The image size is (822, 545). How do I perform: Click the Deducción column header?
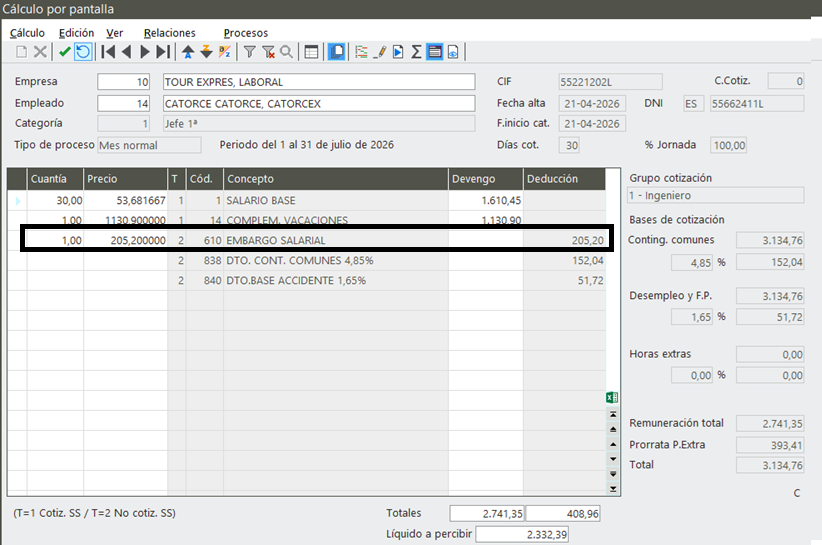click(564, 179)
